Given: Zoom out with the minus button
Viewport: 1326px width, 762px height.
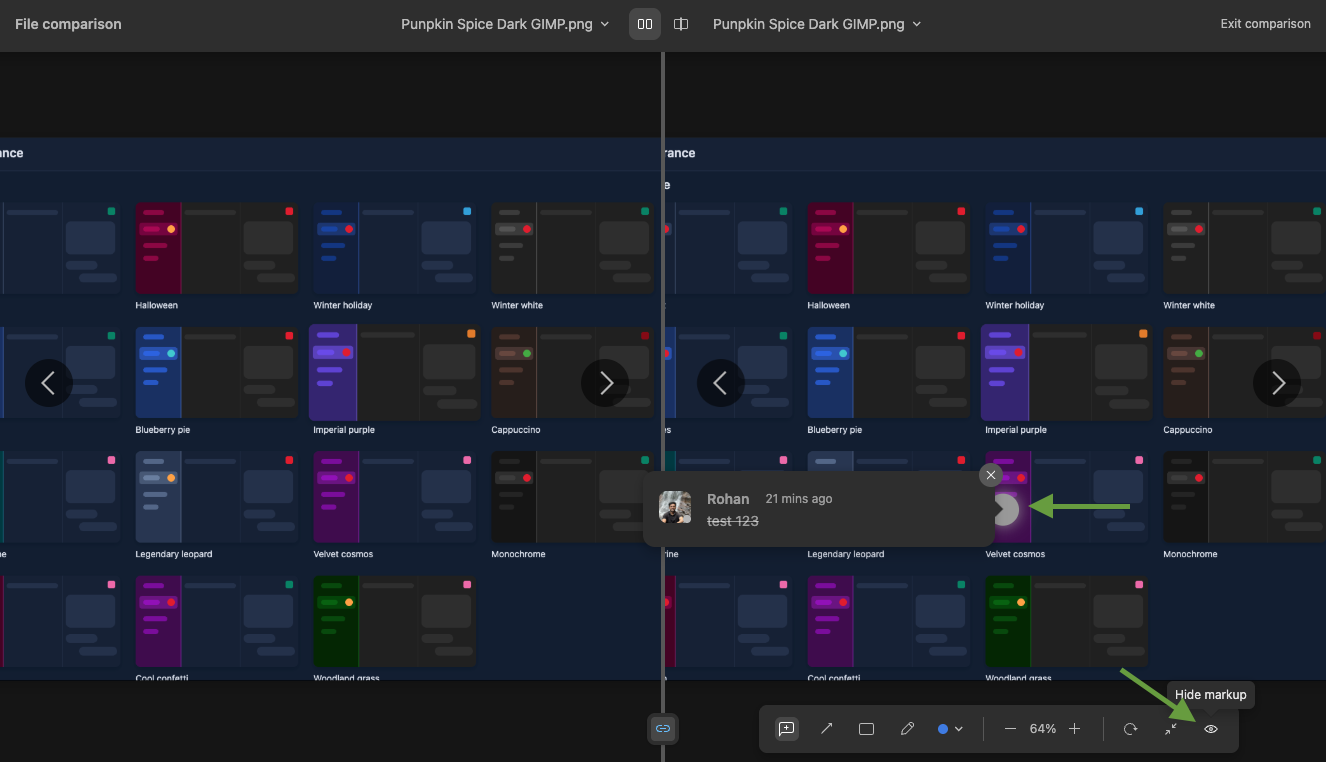Looking at the screenshot, I should point(1010,729).
